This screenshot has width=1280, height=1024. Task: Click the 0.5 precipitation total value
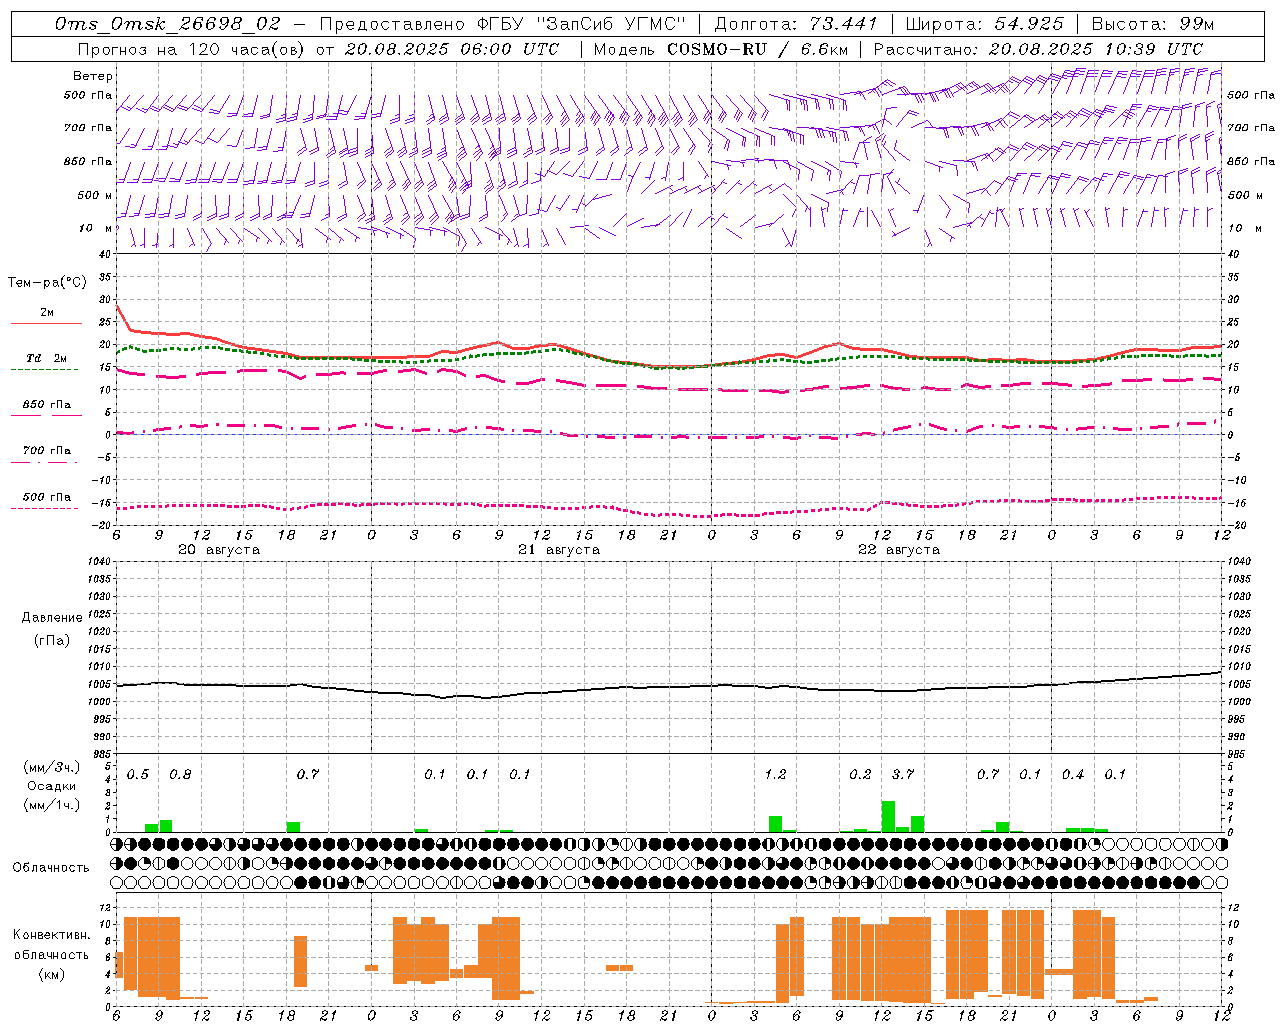tap(138, 774)
